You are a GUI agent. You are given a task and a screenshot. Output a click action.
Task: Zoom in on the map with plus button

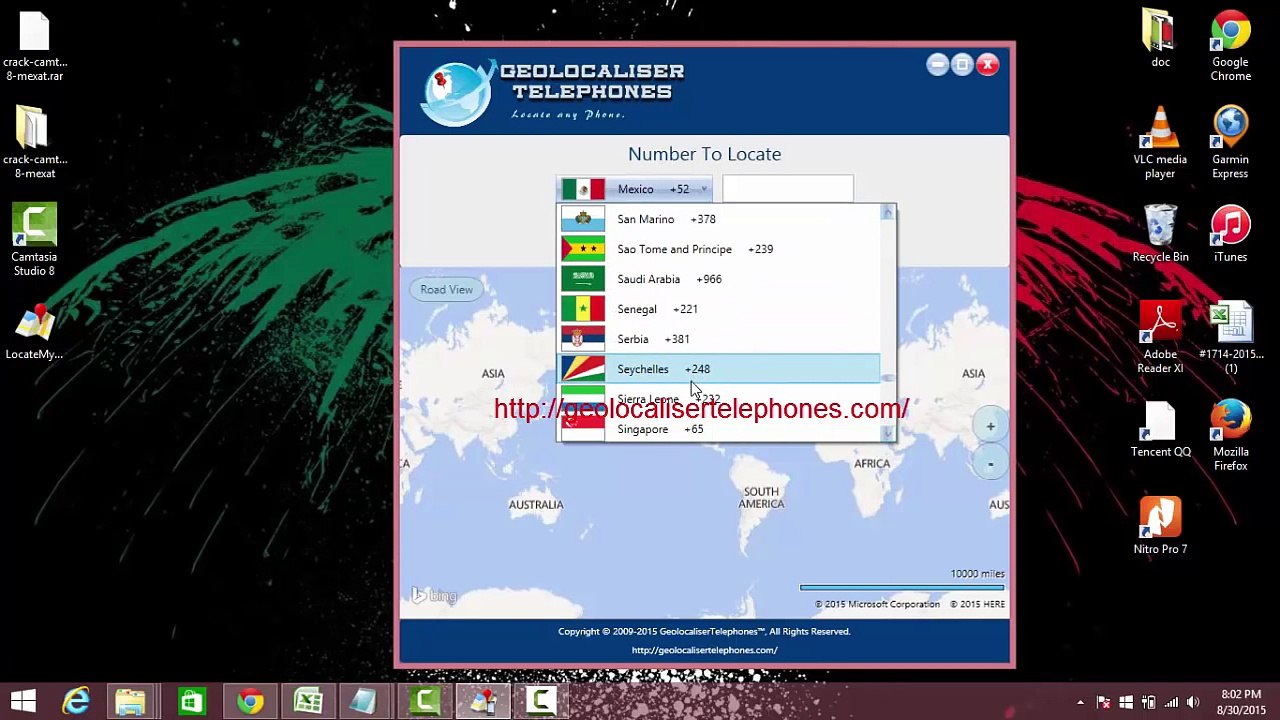[x=990, y=427]
